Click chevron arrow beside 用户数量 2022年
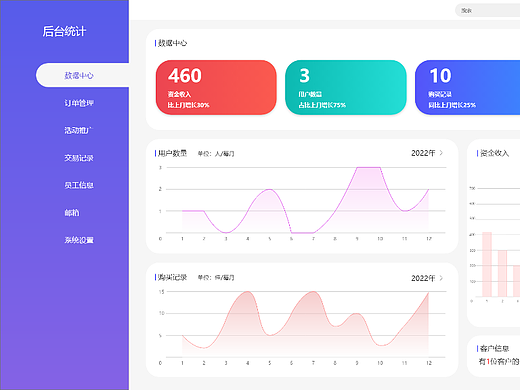 (441, 153)
